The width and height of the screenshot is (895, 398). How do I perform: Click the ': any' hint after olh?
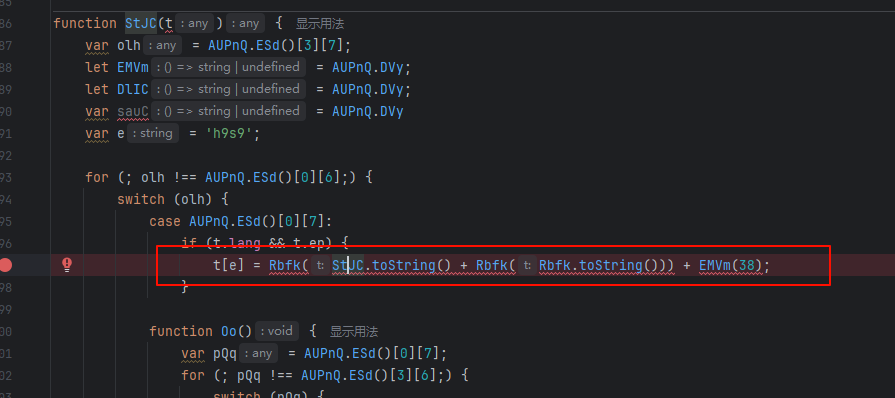coord(162,45)
